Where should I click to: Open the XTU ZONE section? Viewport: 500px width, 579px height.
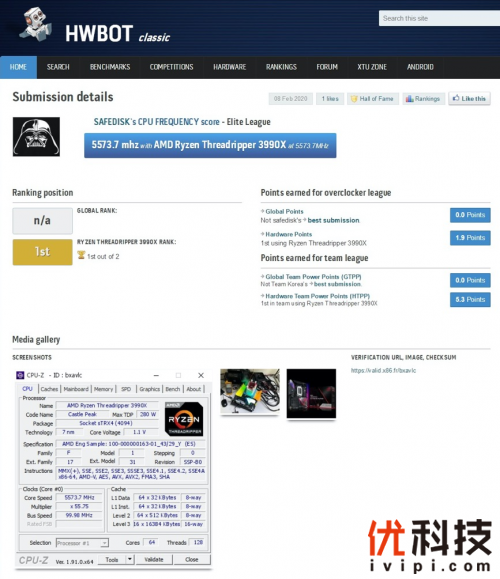tap(372, 67)
